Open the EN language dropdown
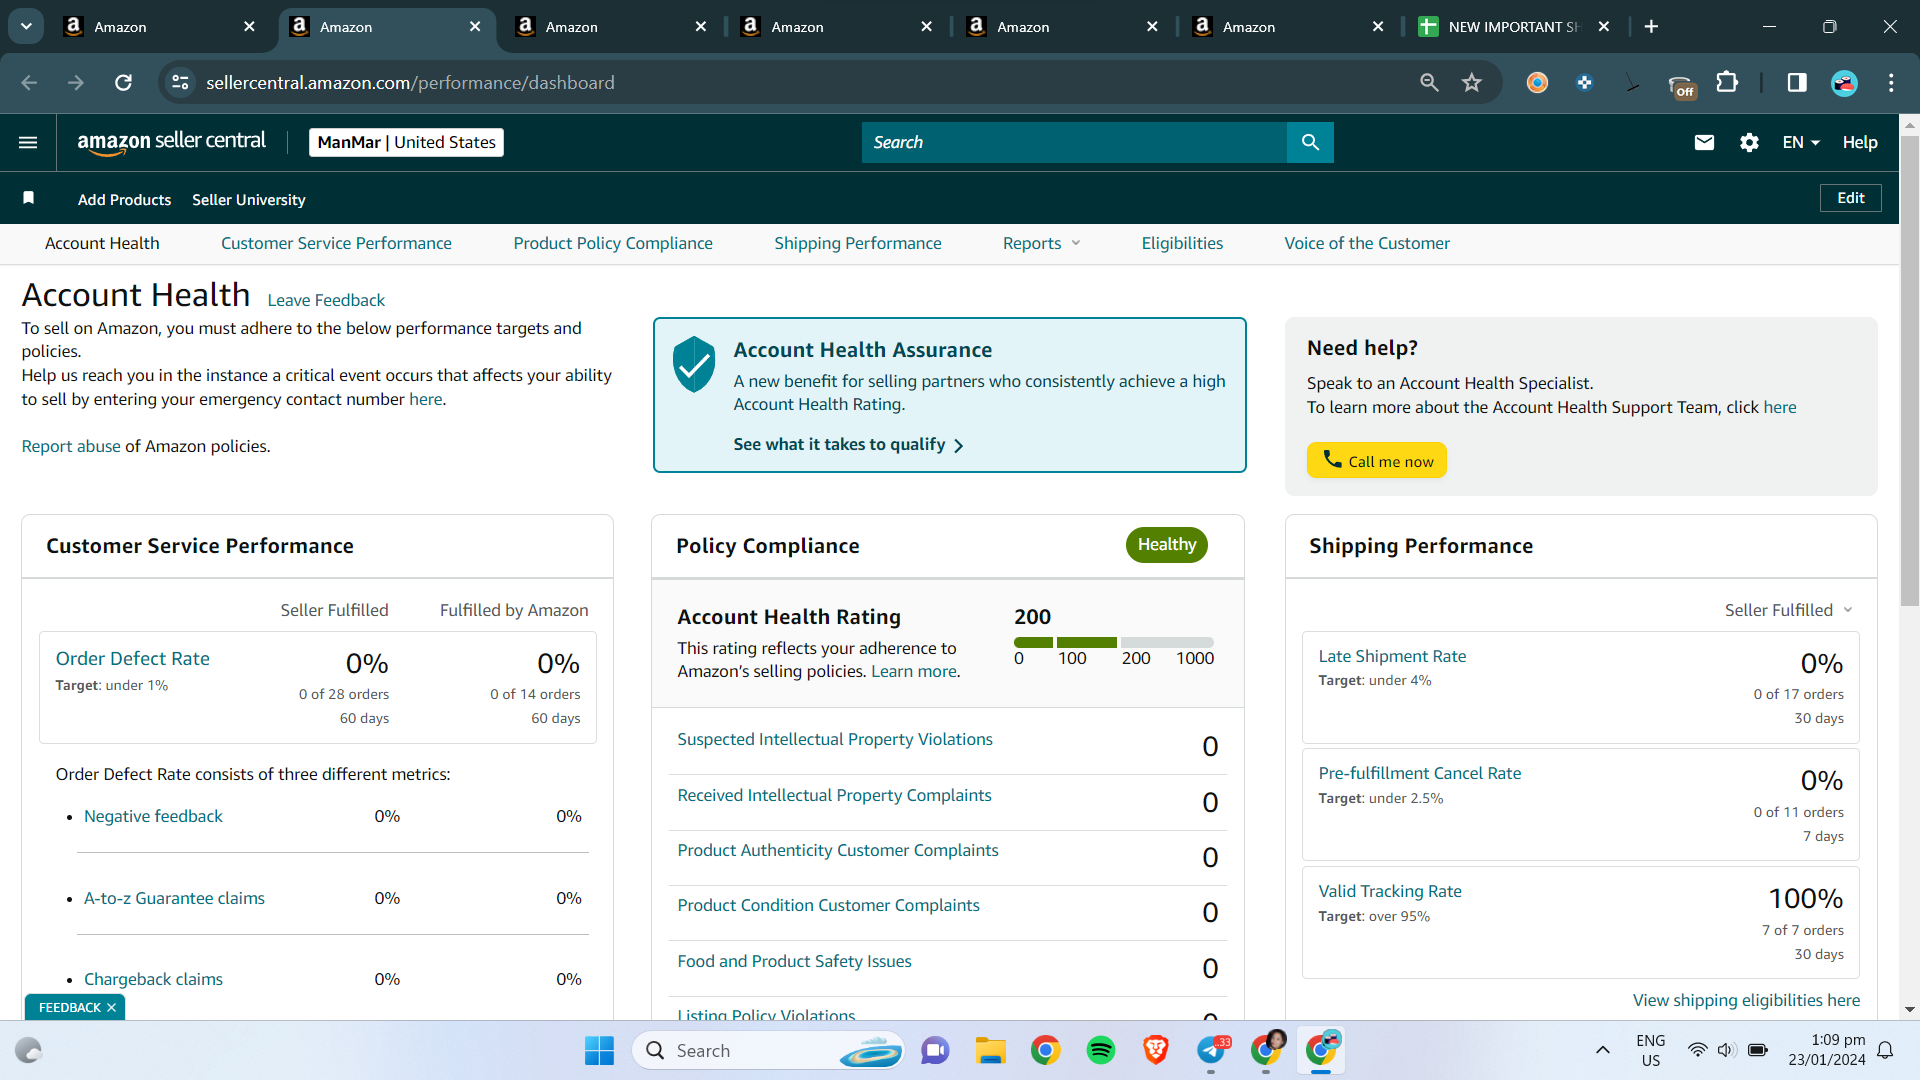Image resolution: width=1920 pixels, height=1080 pixels. pos(1801,142)
